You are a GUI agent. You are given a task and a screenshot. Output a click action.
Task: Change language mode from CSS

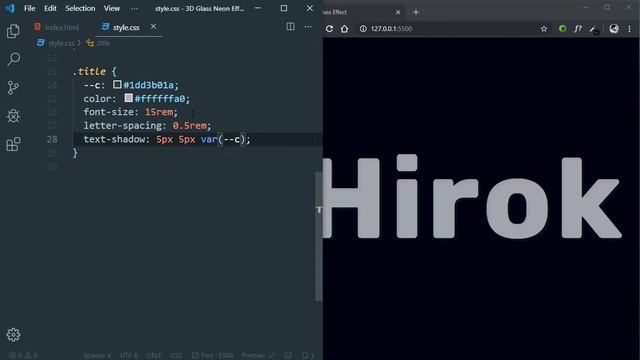point(176,356)
